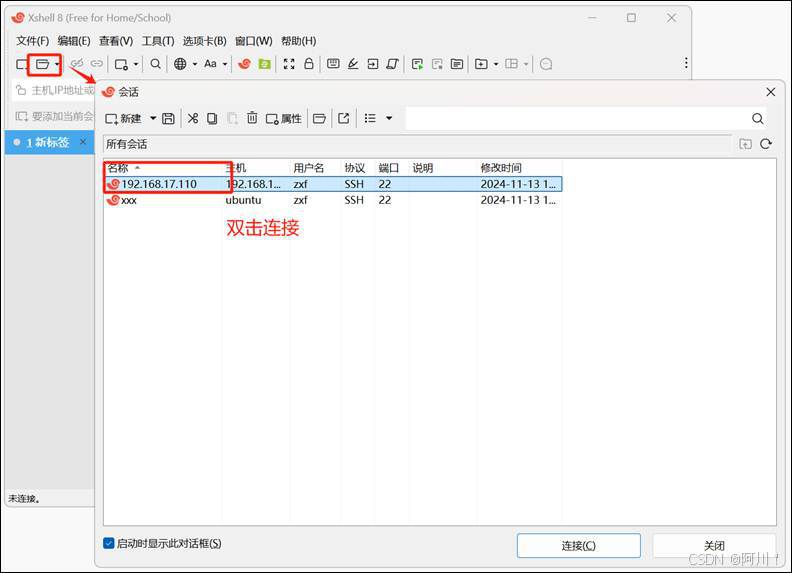Screen dimensions: 792x573
Task: Sort sessions by the 修改时间 column header
Action: point(519,168)
